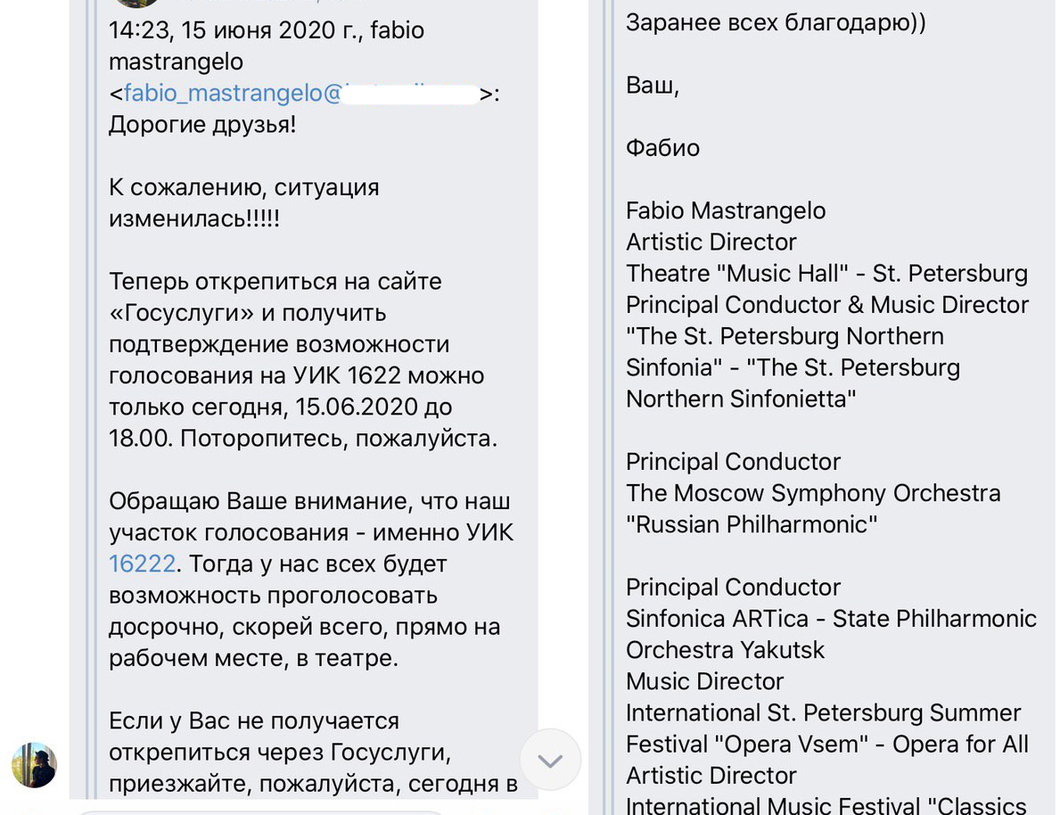The height and width of the screenshot is (815, 1060).
Task: Tap the paragraph mentioning «Госуслуги» and УИК 1622
Action: click(x=303, y=360)
